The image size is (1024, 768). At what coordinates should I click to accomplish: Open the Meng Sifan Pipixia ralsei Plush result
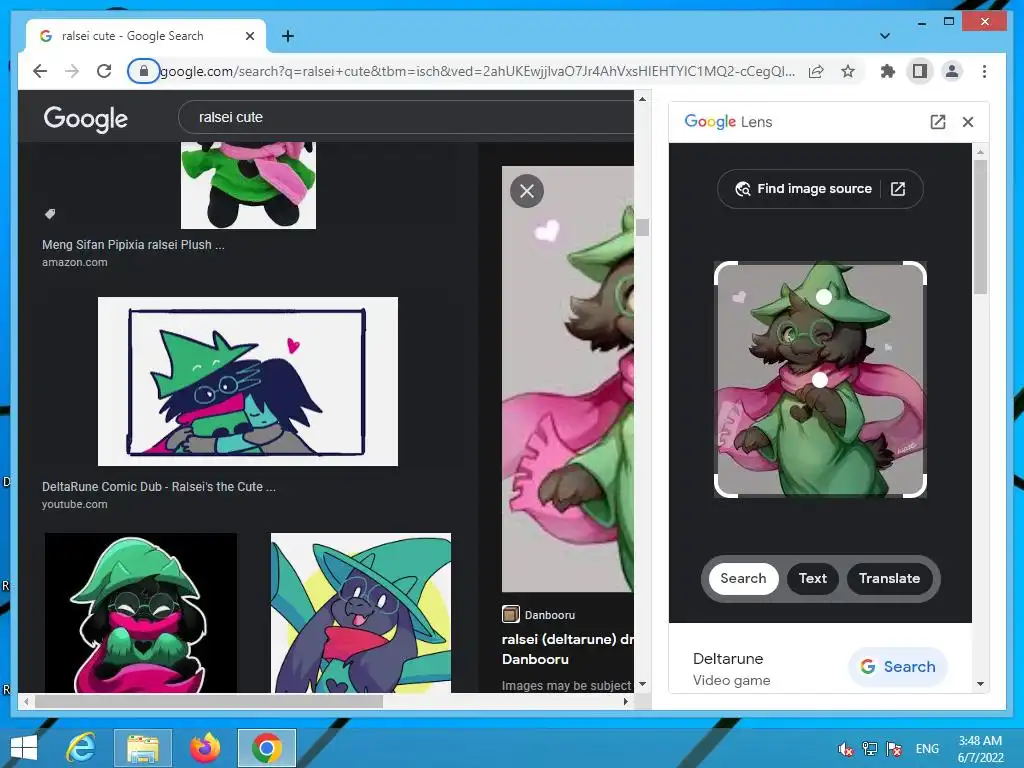pos(133,245)
